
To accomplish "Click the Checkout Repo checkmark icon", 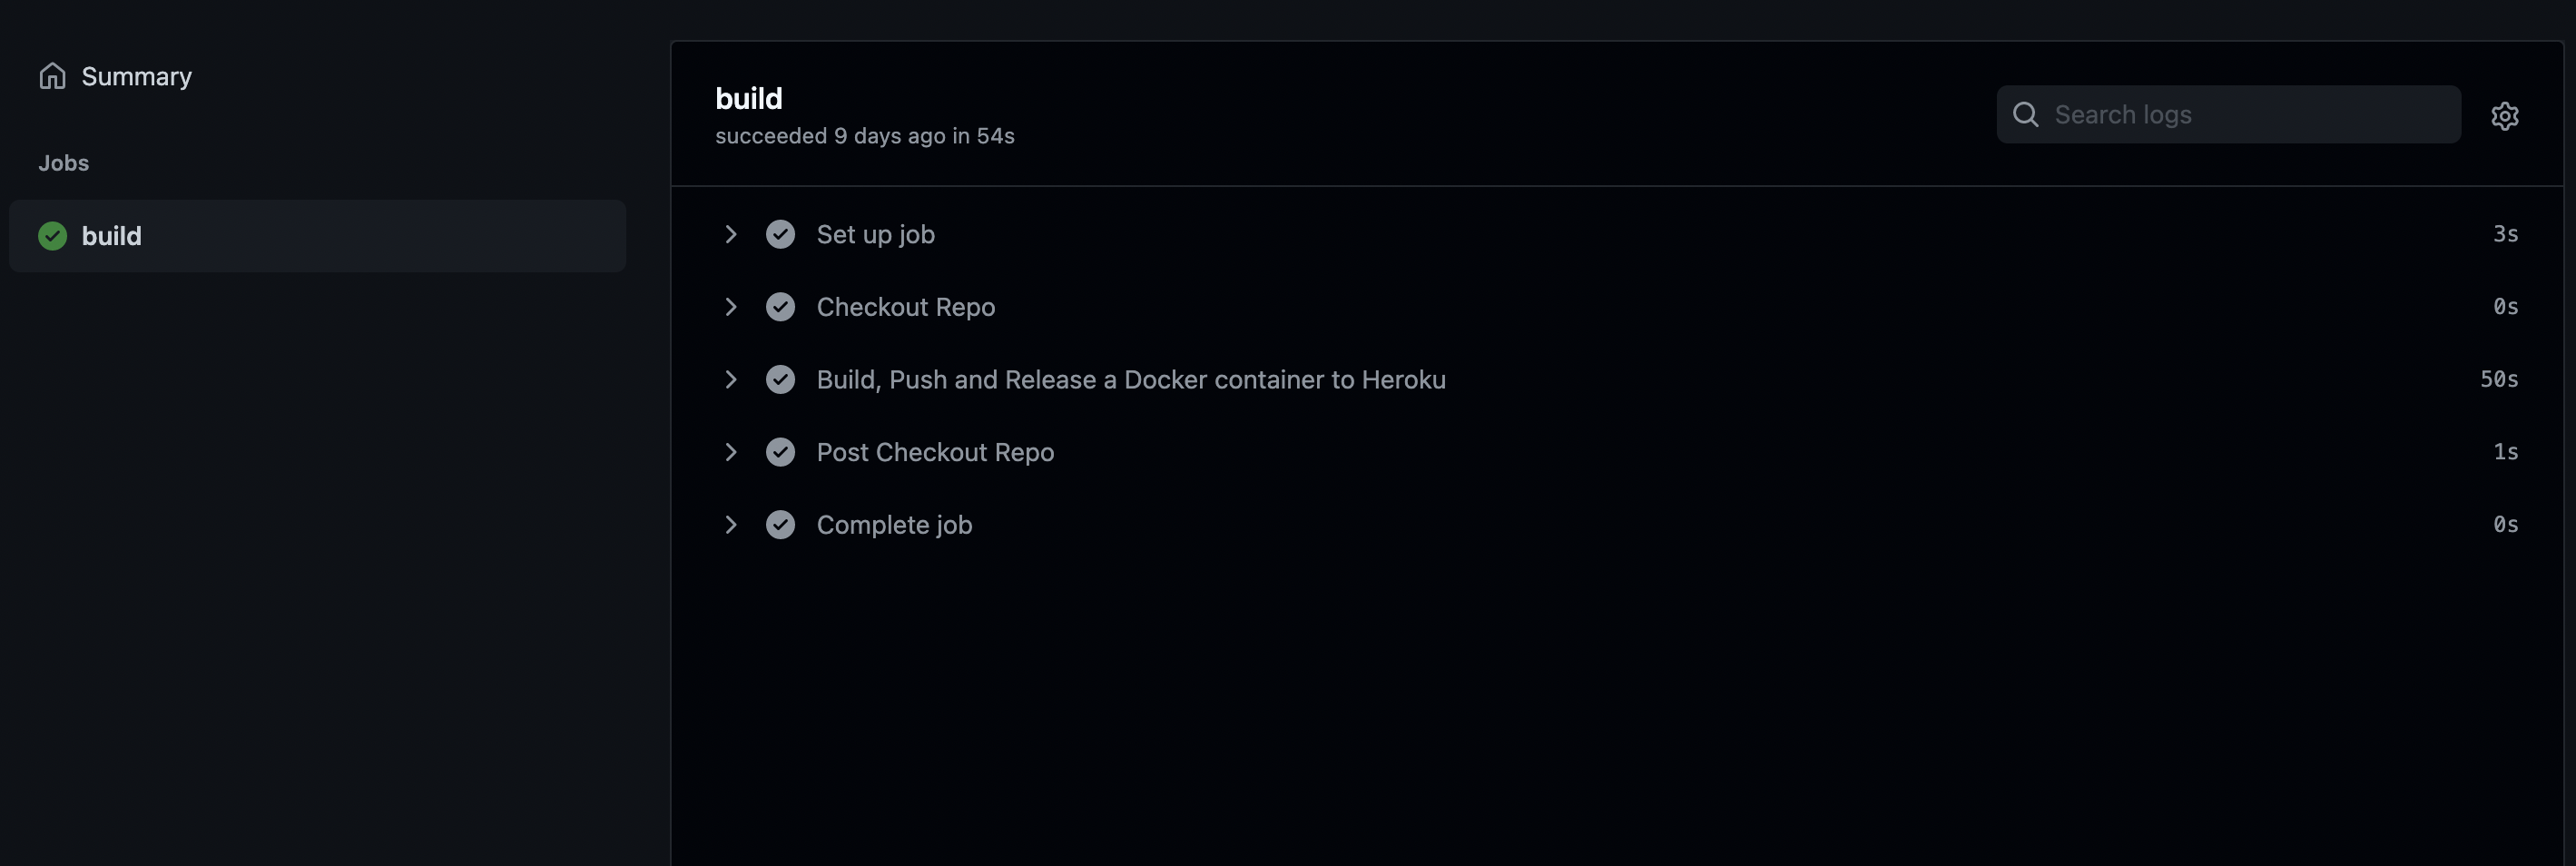I will pos(780,307).
